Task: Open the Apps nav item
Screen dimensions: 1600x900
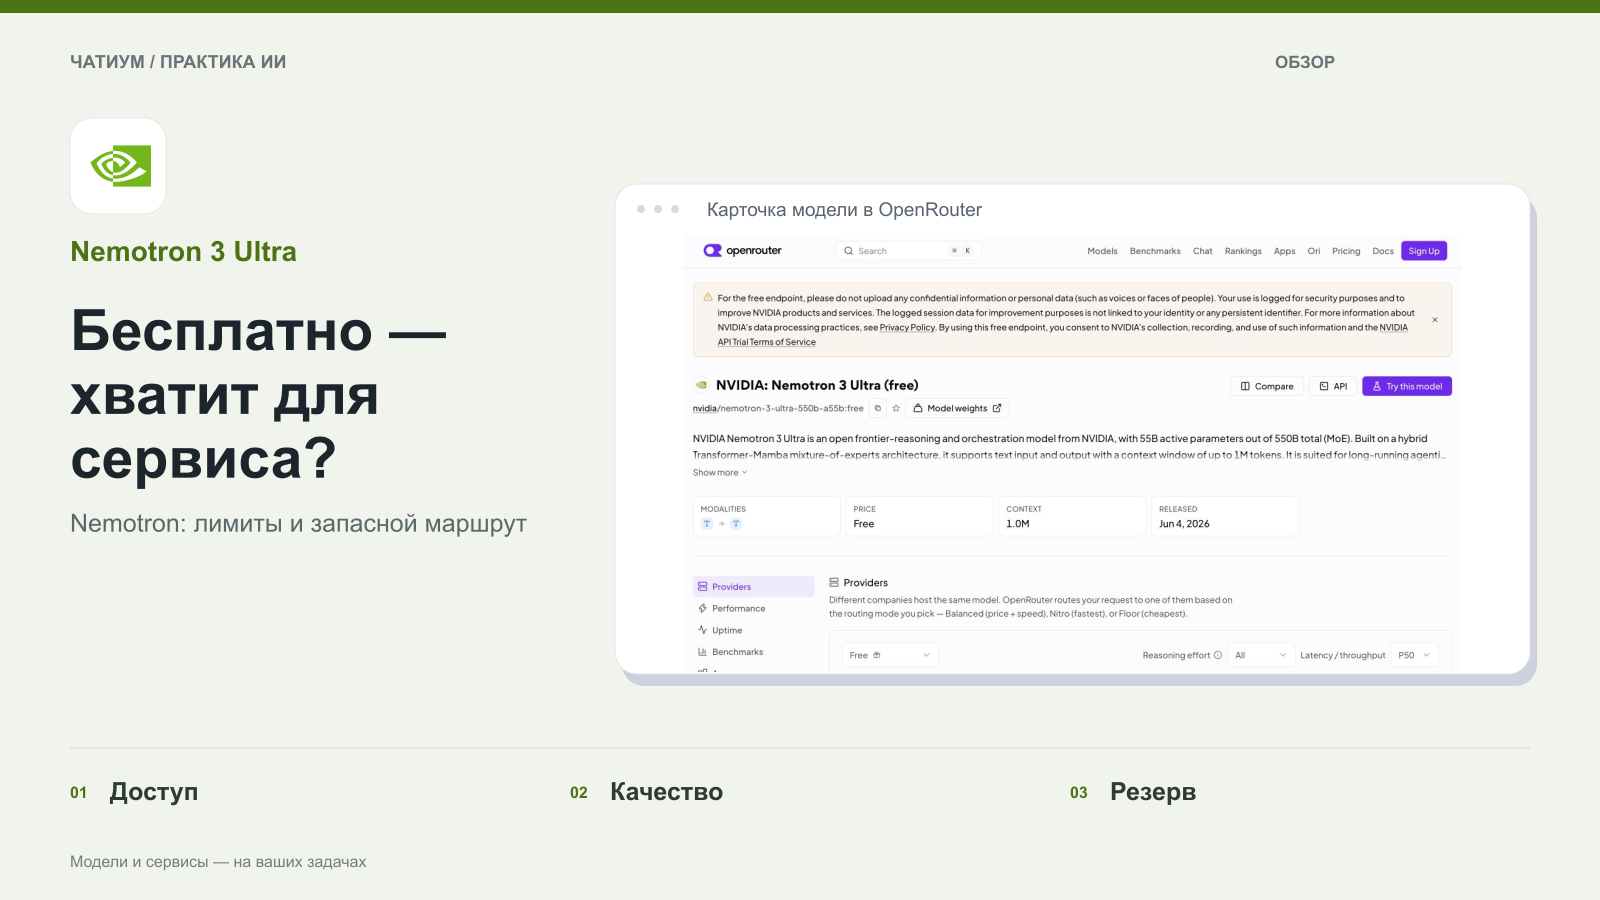Action: 1284,251
